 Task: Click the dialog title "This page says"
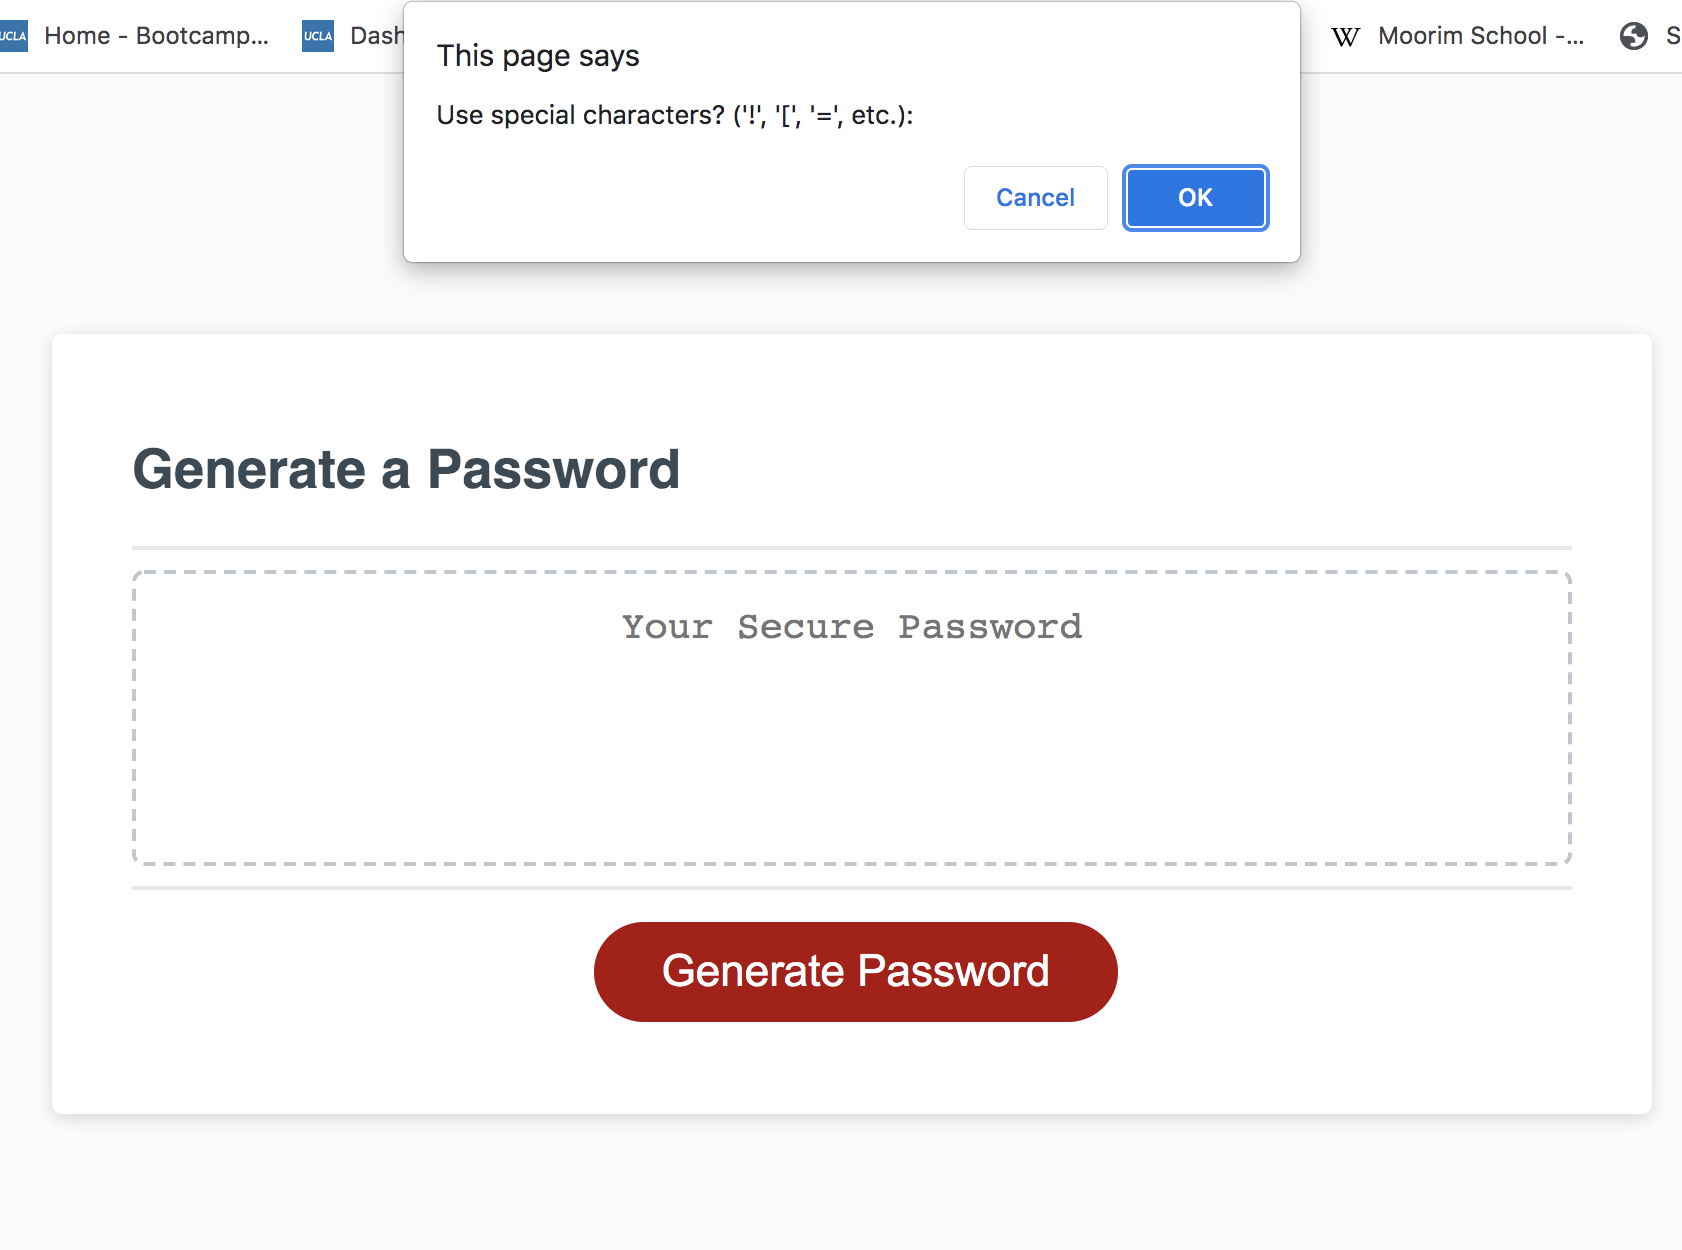pos(537,56)
